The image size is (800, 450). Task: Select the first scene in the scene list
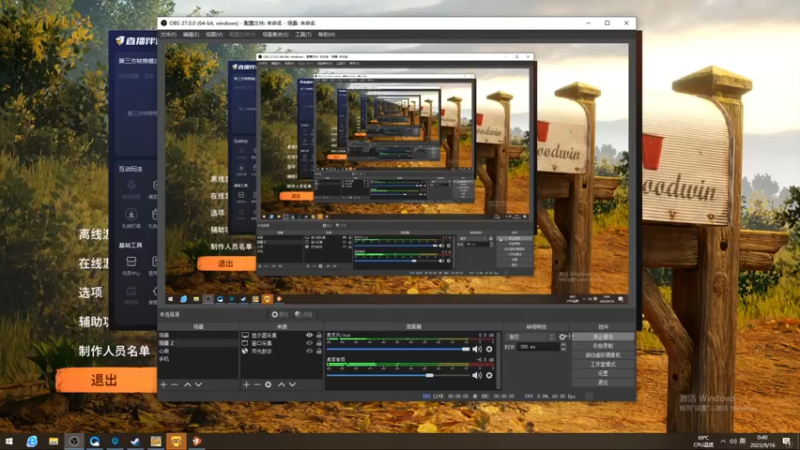(x=198, y=335)
